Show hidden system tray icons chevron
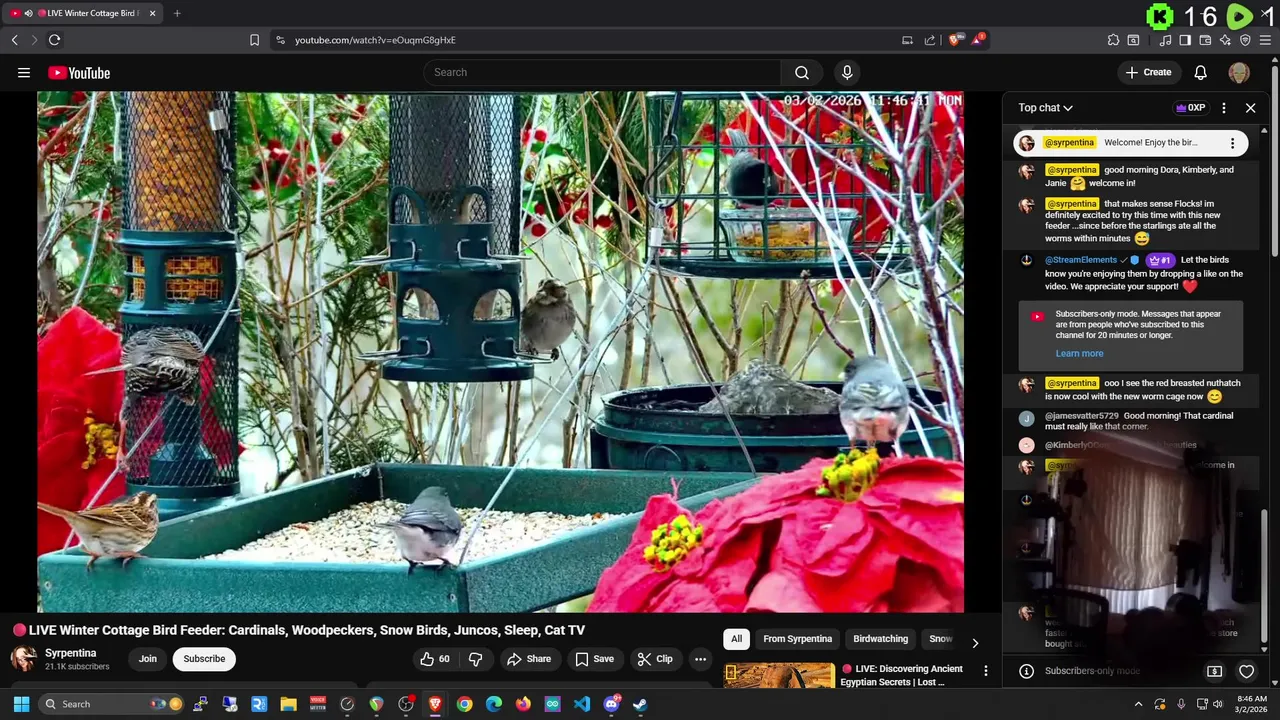Screen dimensions: 1280x720 1138,704
